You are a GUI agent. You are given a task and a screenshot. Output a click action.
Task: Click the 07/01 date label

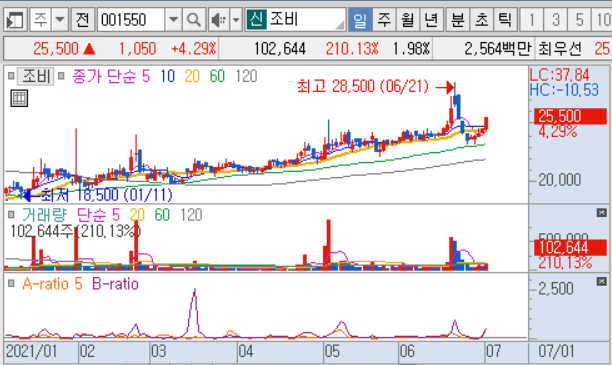pyautogui.click(x=557, y=351)
